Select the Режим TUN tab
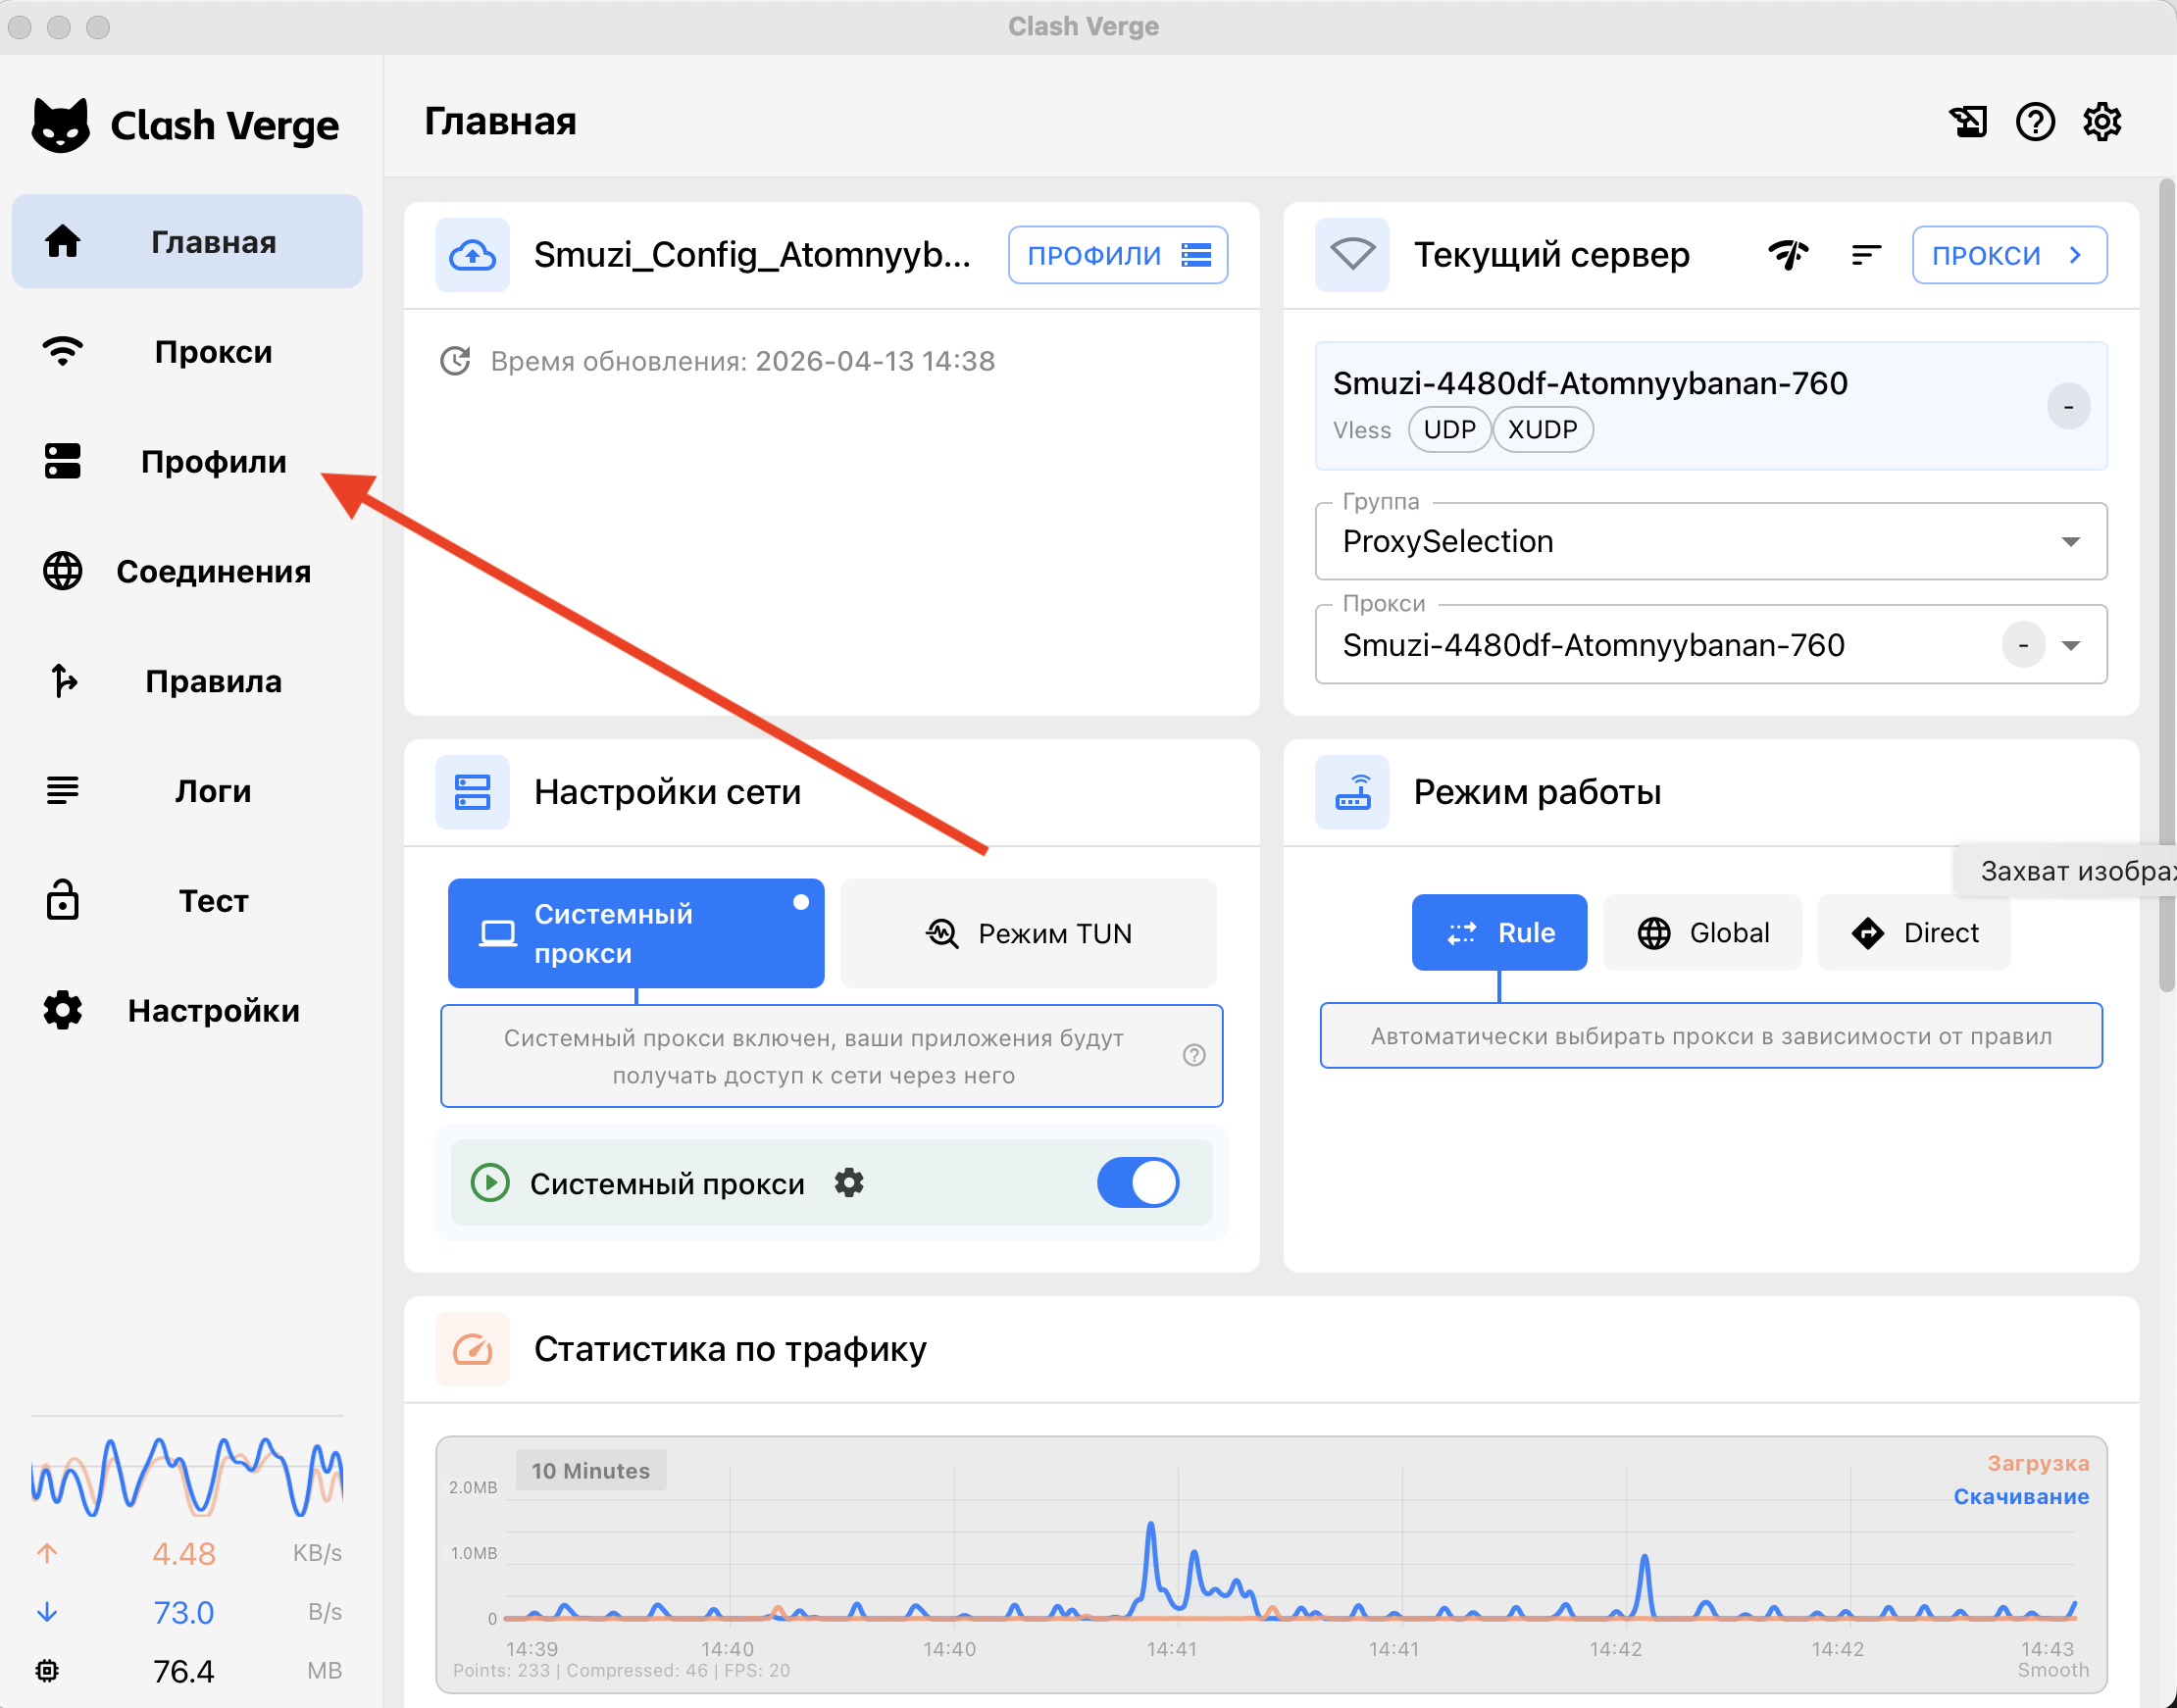2177x1708 pixels. tap(1028, 933)
